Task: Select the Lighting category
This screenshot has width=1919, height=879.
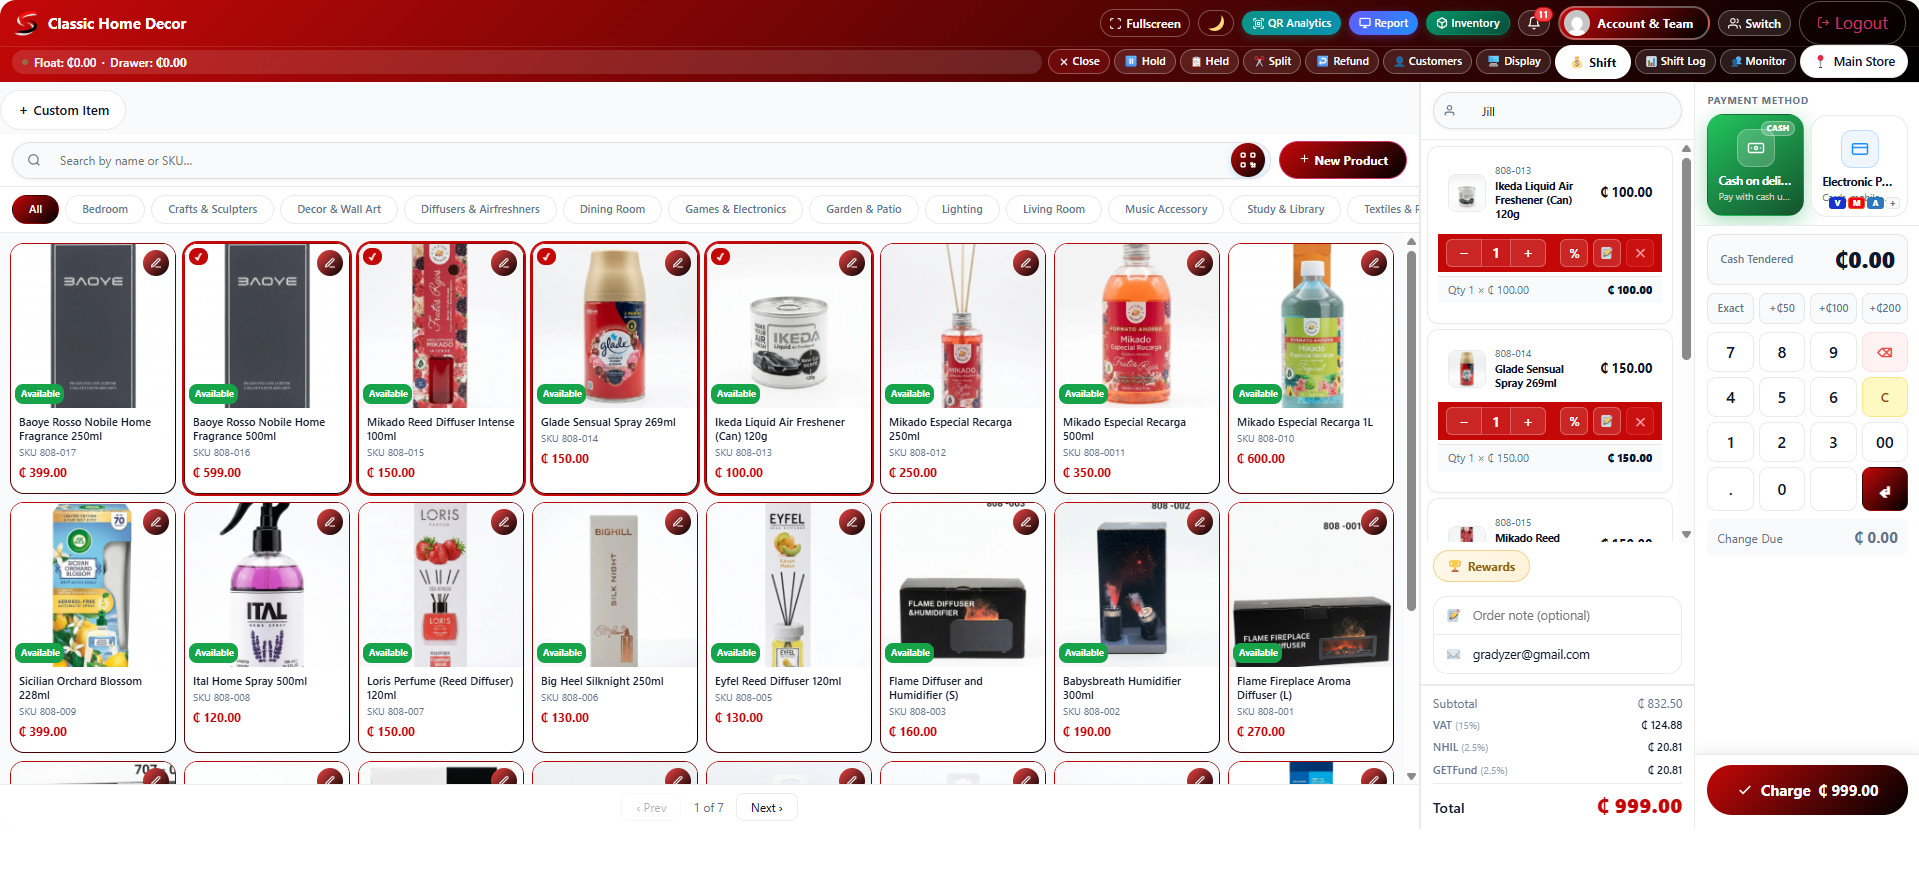Action: [x=962, y=209]
